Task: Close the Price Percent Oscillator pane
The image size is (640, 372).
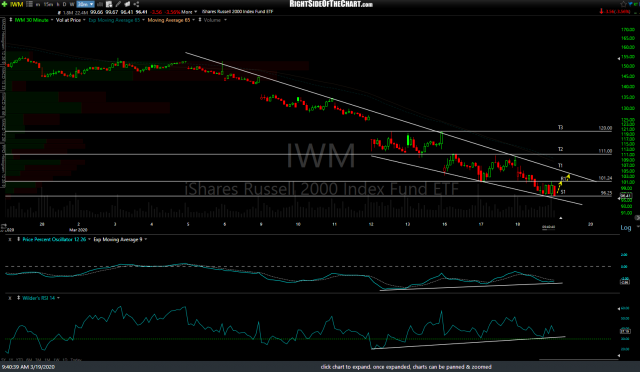Action: (10, 240)
